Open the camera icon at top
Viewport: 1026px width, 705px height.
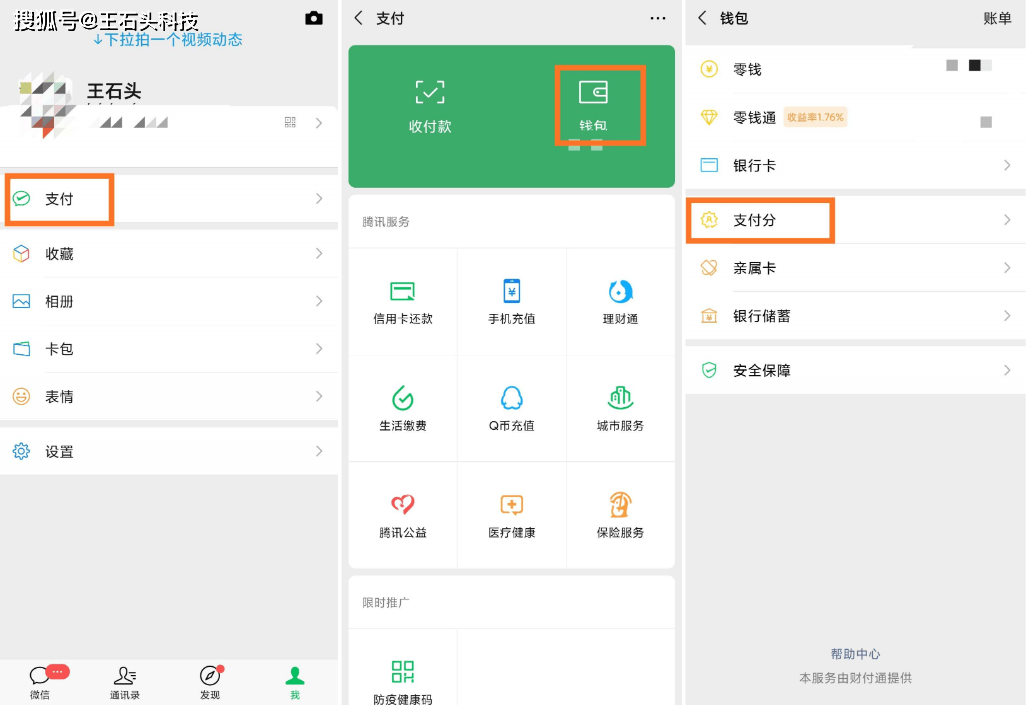point(314,18)
